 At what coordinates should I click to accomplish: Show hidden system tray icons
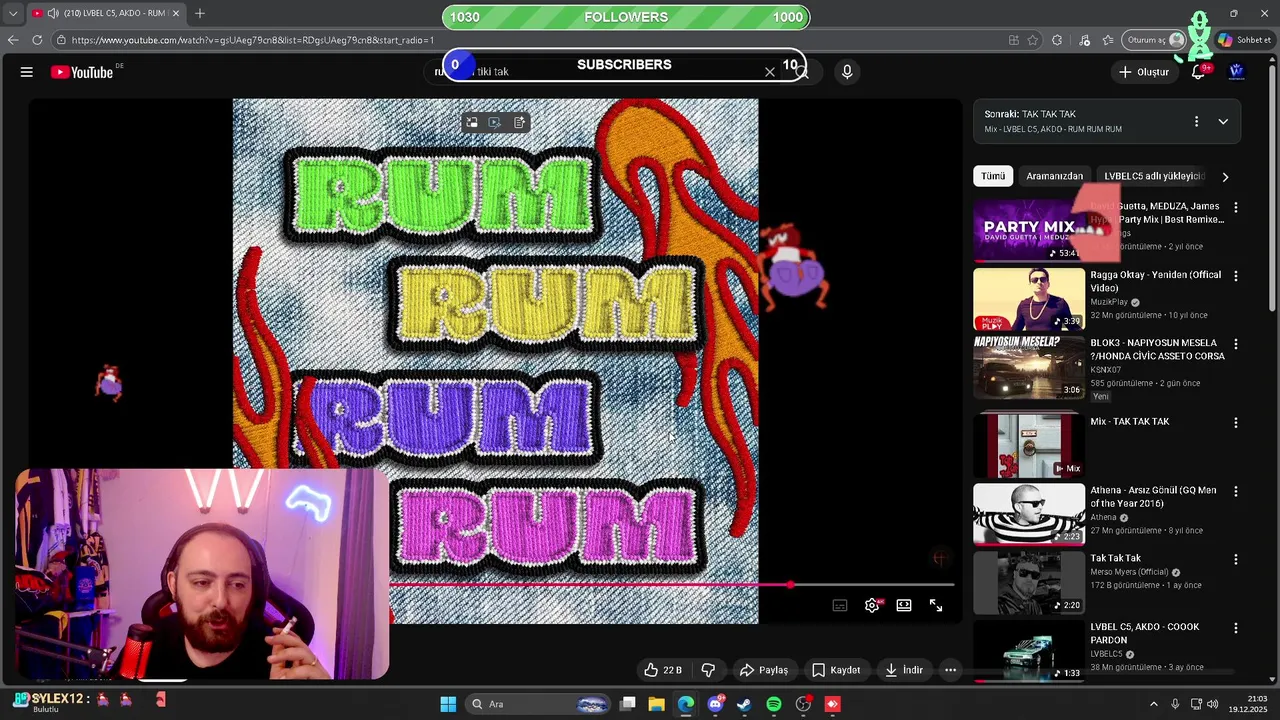point(1153,704)
